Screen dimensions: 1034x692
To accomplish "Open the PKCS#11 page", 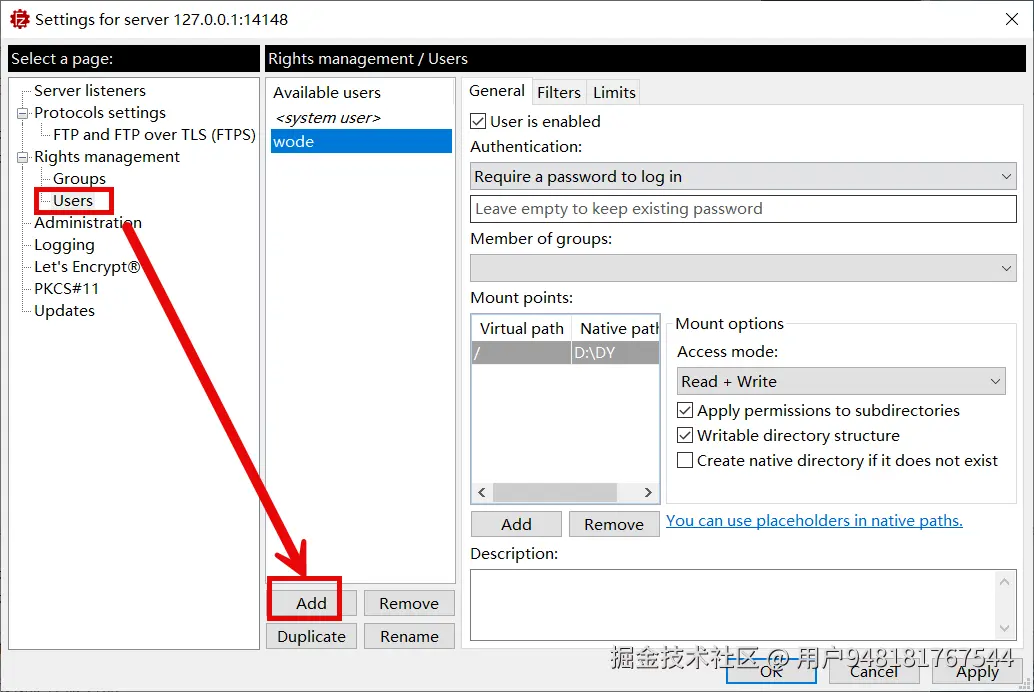I will coord(66,289).
